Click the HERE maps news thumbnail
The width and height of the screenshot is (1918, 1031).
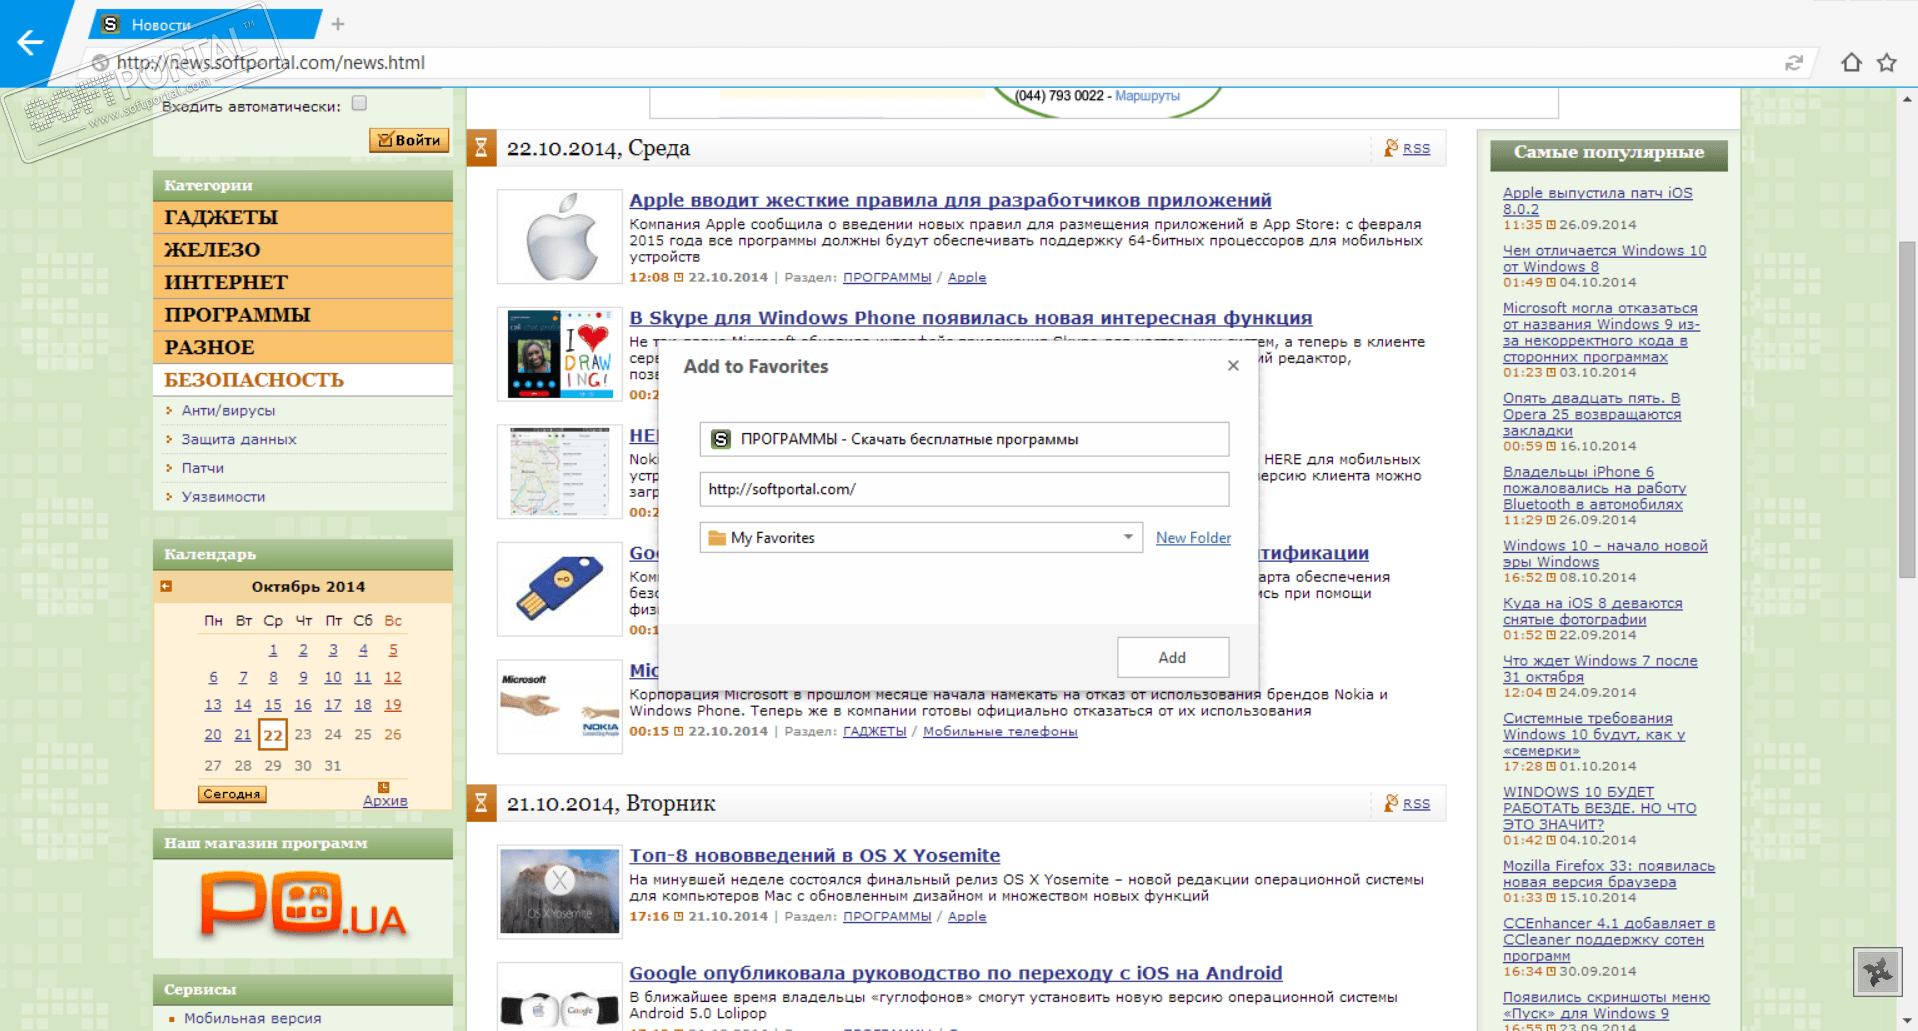click(x=560, y=471)
